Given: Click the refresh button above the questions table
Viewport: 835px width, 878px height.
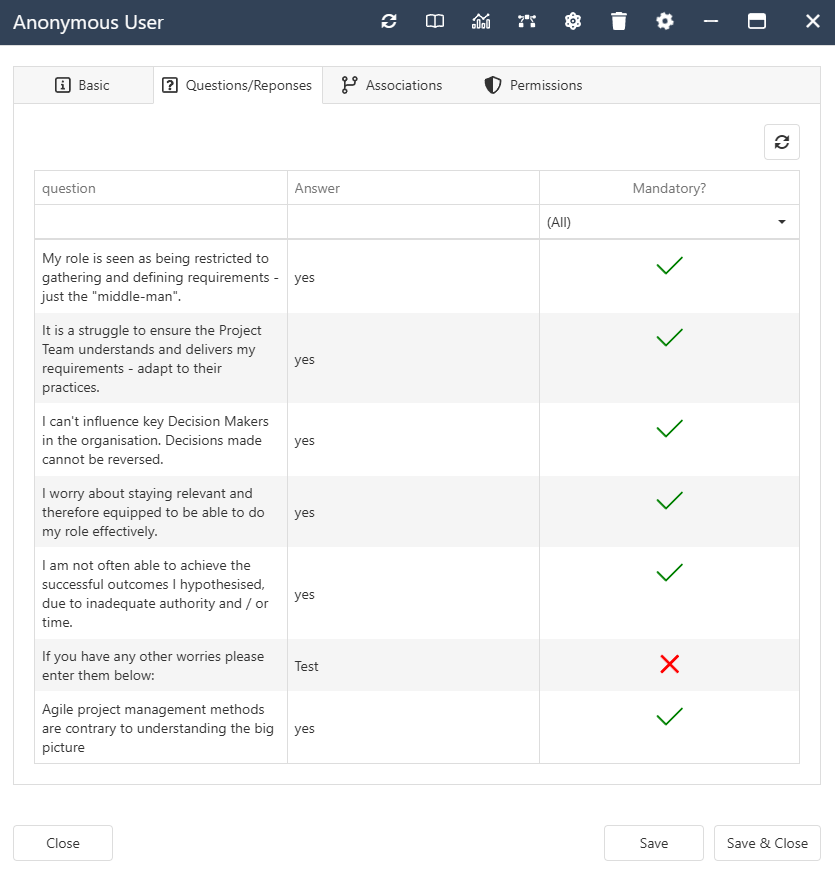Looking at the screenshot, I should point(781,141).
